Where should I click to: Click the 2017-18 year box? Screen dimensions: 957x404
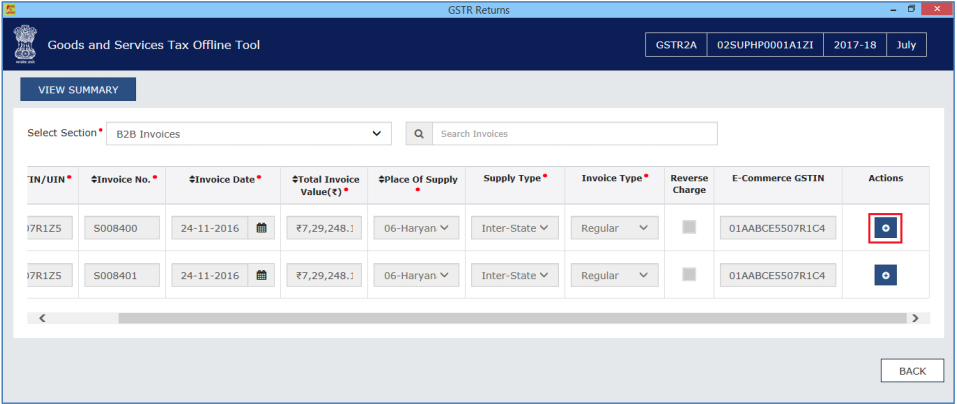[854, 45]
